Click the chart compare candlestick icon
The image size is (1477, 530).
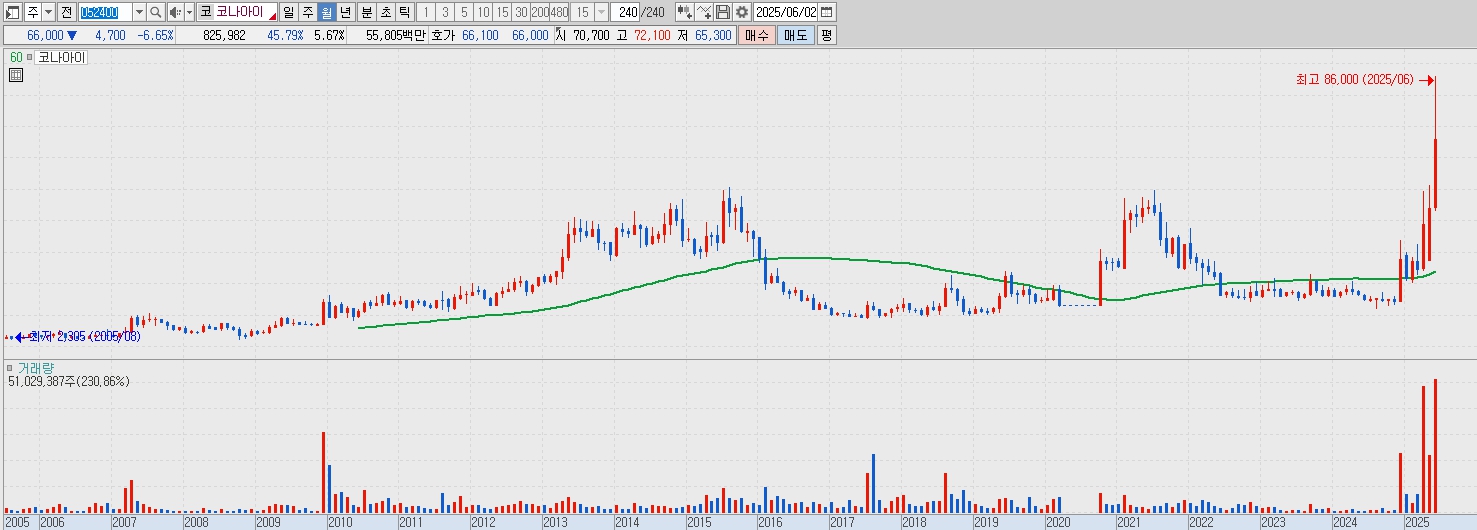click(x=685, y=12)
